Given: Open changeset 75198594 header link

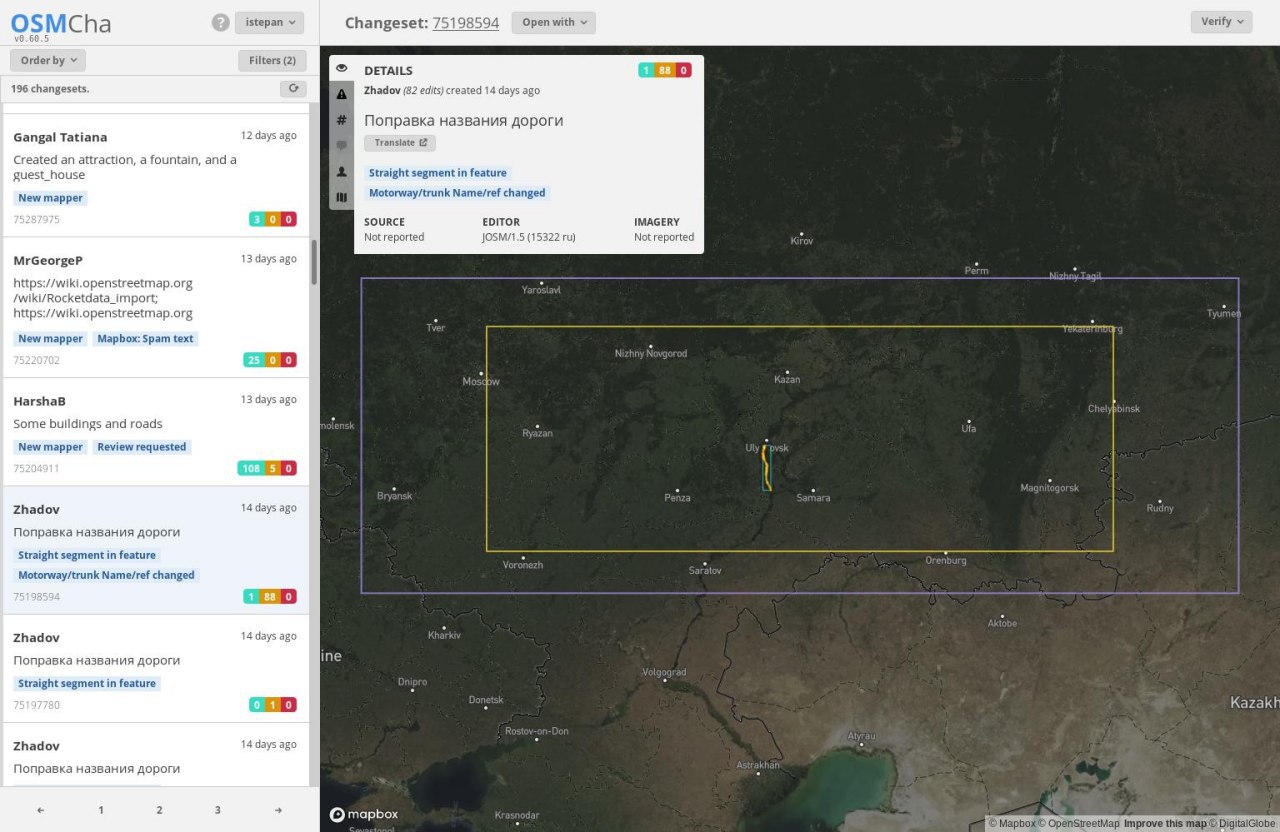Looking at the screenshot, I should [x=466, y=23].
